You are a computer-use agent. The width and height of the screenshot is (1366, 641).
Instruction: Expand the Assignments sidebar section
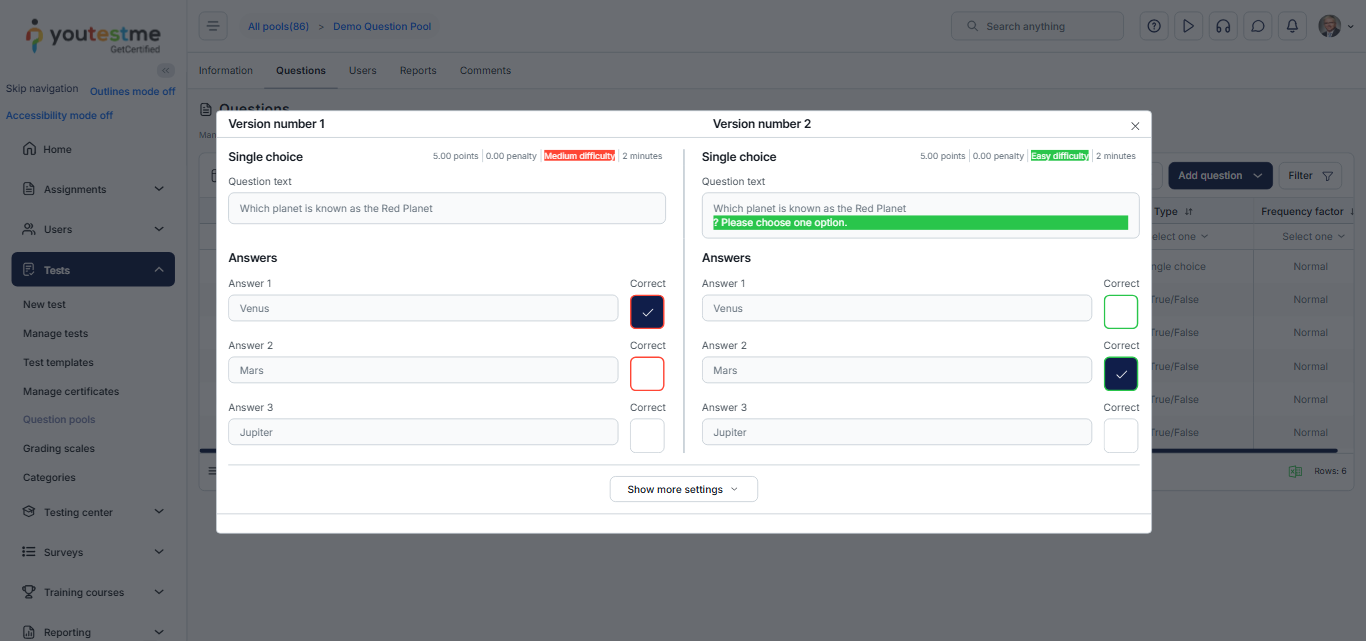click(159, 189)
